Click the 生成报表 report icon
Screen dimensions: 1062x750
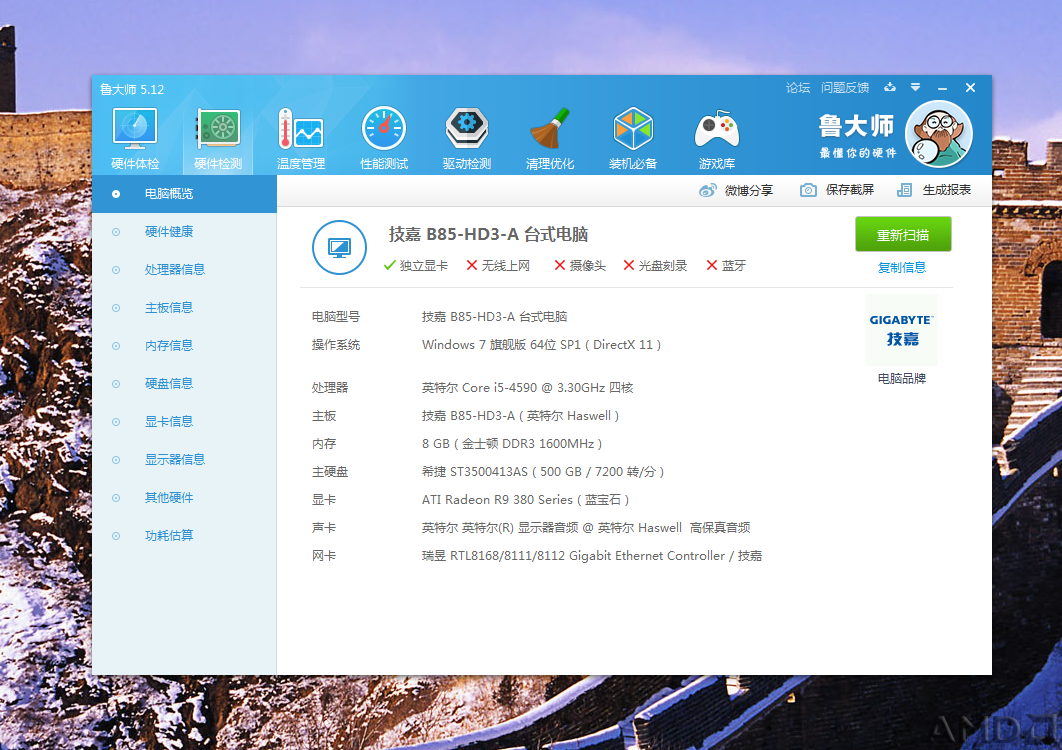coord(904,190)
